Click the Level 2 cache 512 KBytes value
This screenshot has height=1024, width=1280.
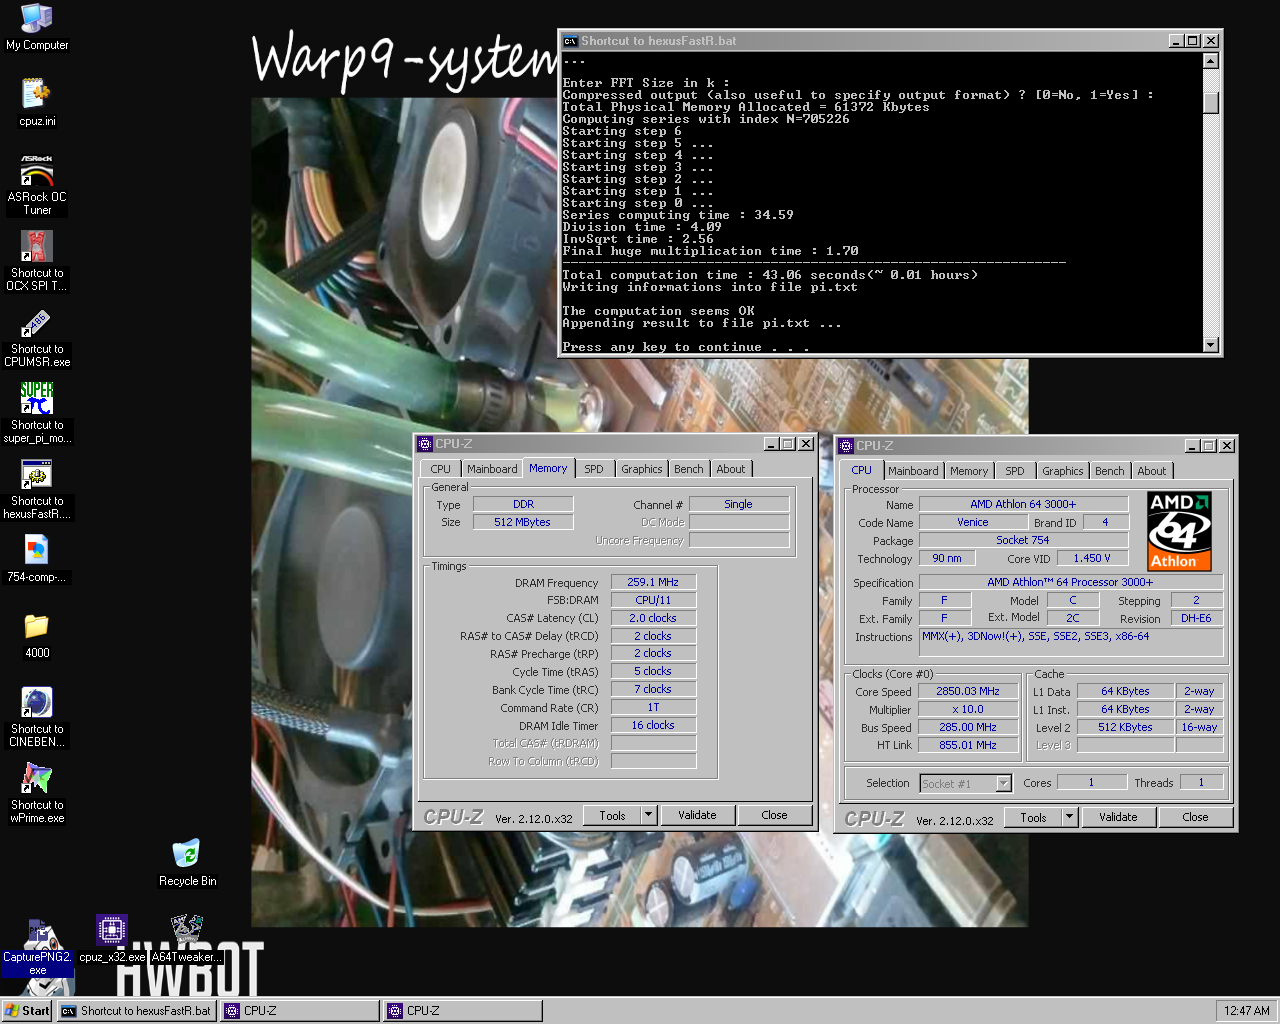(x=1125, y=727)
